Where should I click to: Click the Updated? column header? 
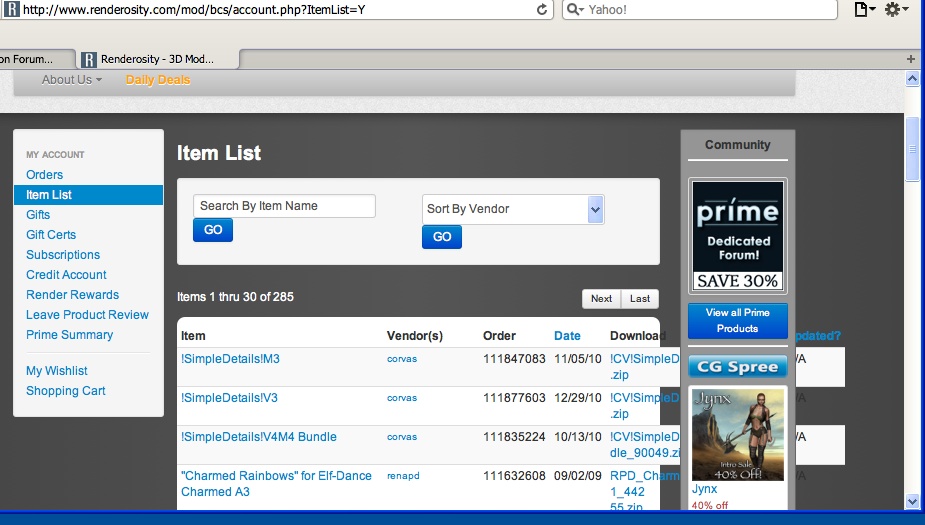(818, 336)
